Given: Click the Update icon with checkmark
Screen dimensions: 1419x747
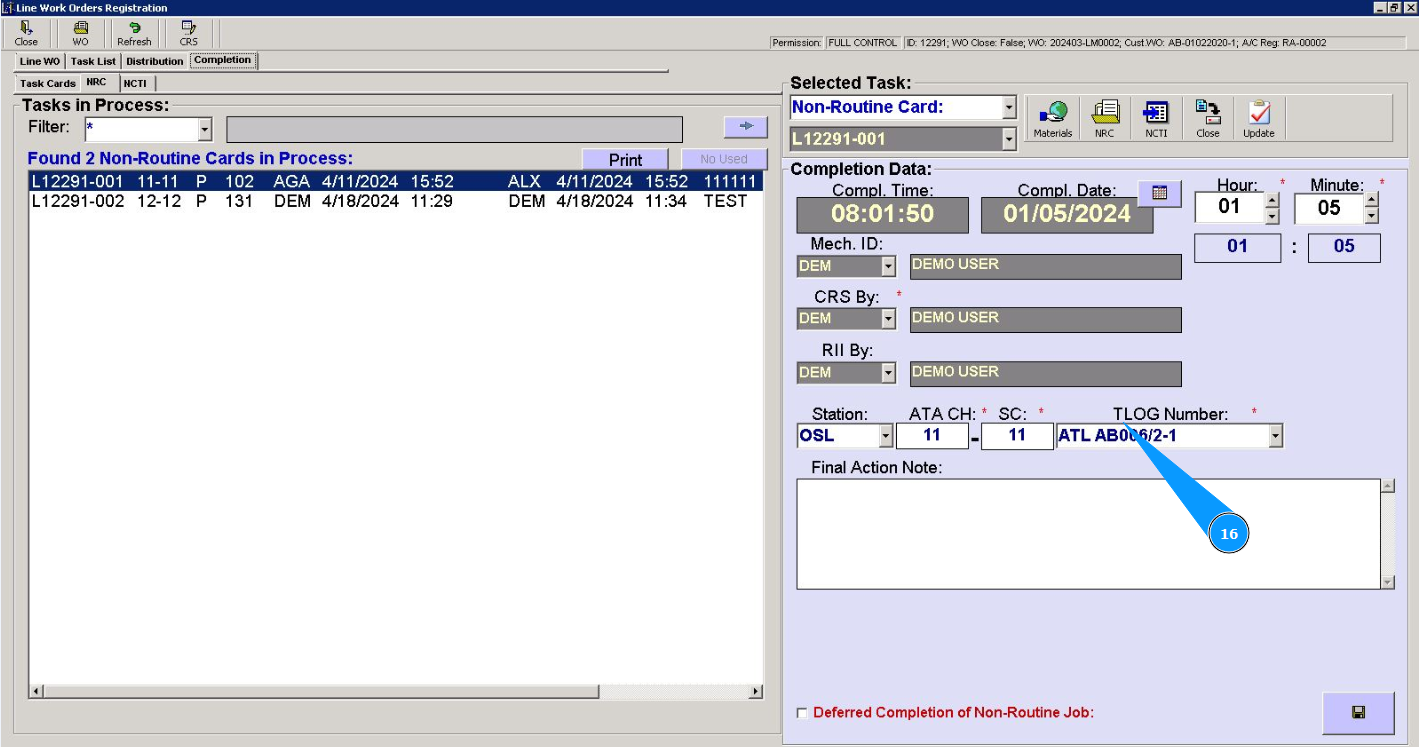Looking at the screenshot, I should coord(1258,119).
